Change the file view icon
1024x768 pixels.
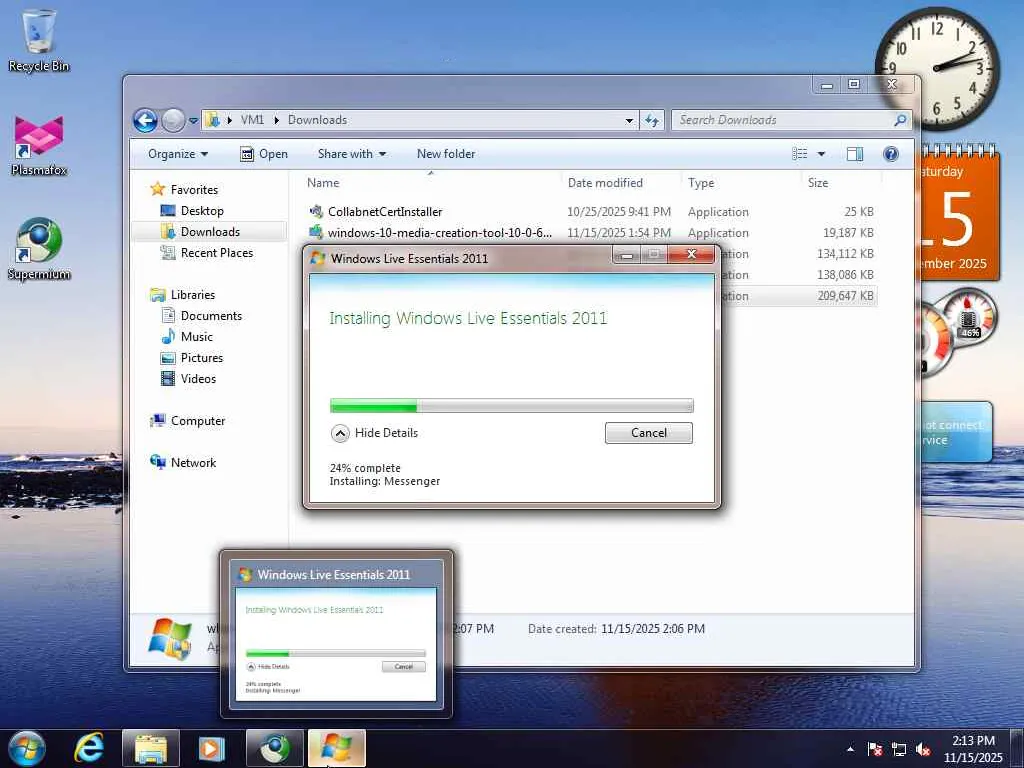coord(800,154)
